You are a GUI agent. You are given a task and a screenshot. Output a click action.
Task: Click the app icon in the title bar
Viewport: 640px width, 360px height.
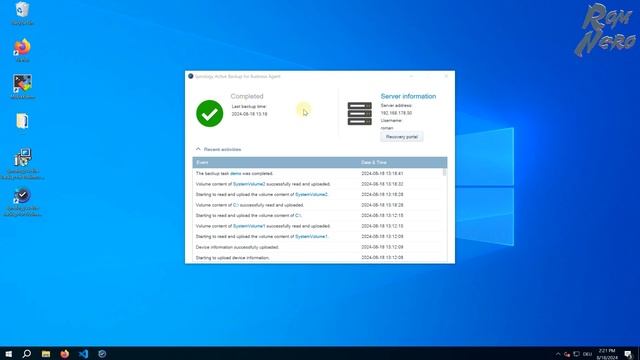point(191,76)
